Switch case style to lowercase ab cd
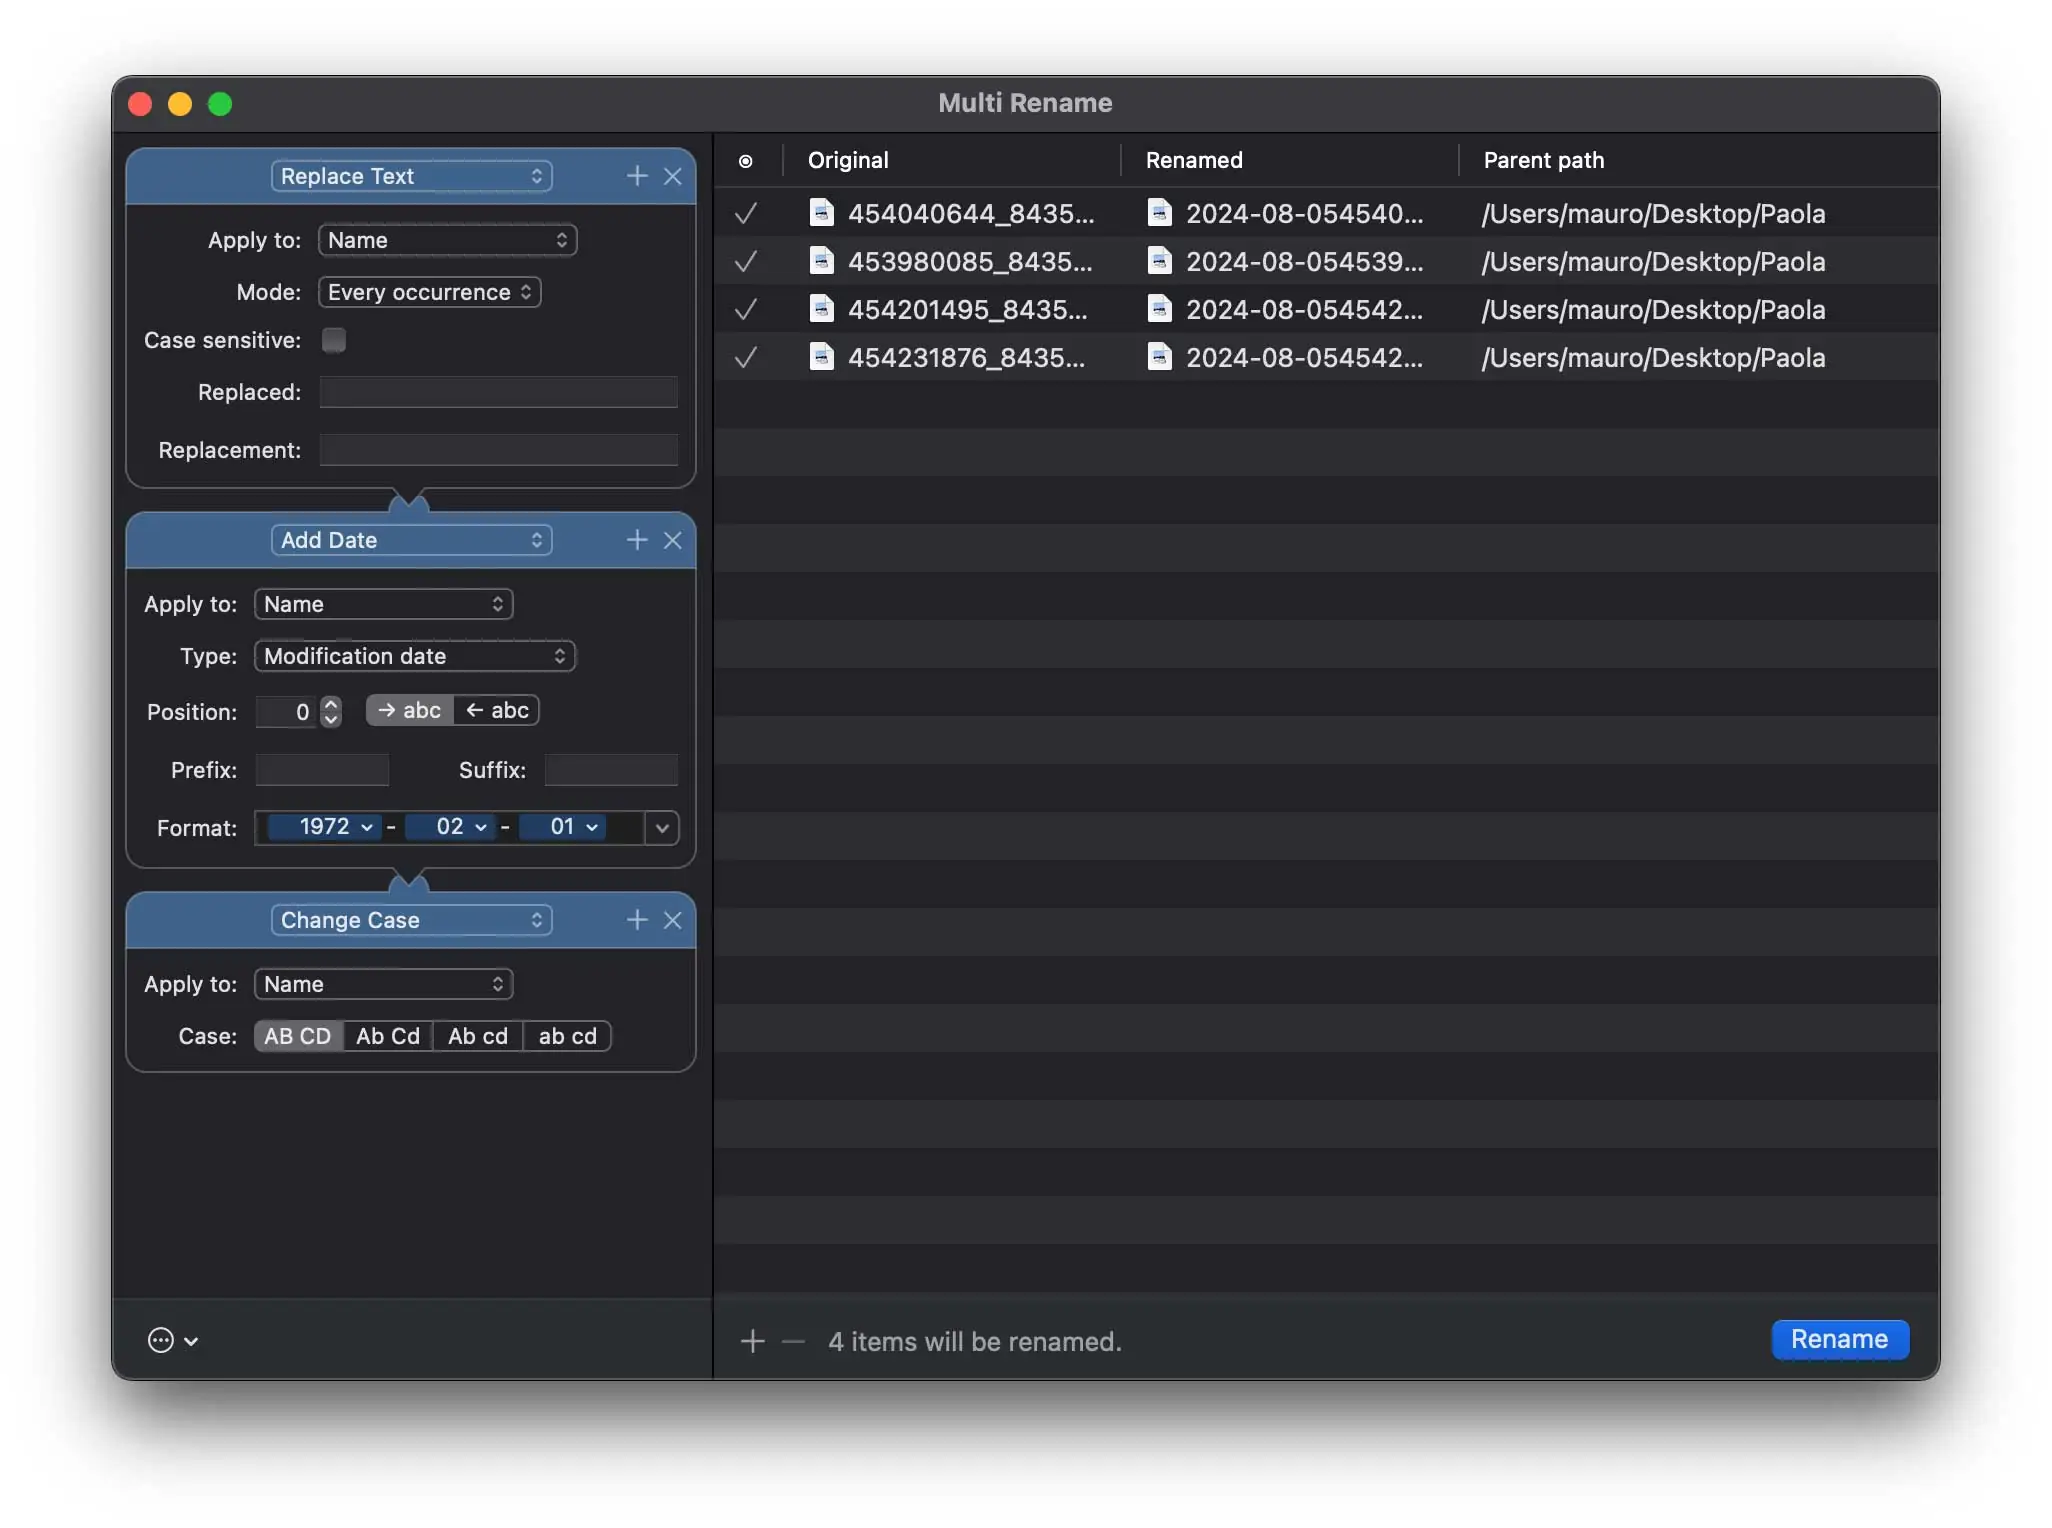2052x1528 pixels. 566,1036
